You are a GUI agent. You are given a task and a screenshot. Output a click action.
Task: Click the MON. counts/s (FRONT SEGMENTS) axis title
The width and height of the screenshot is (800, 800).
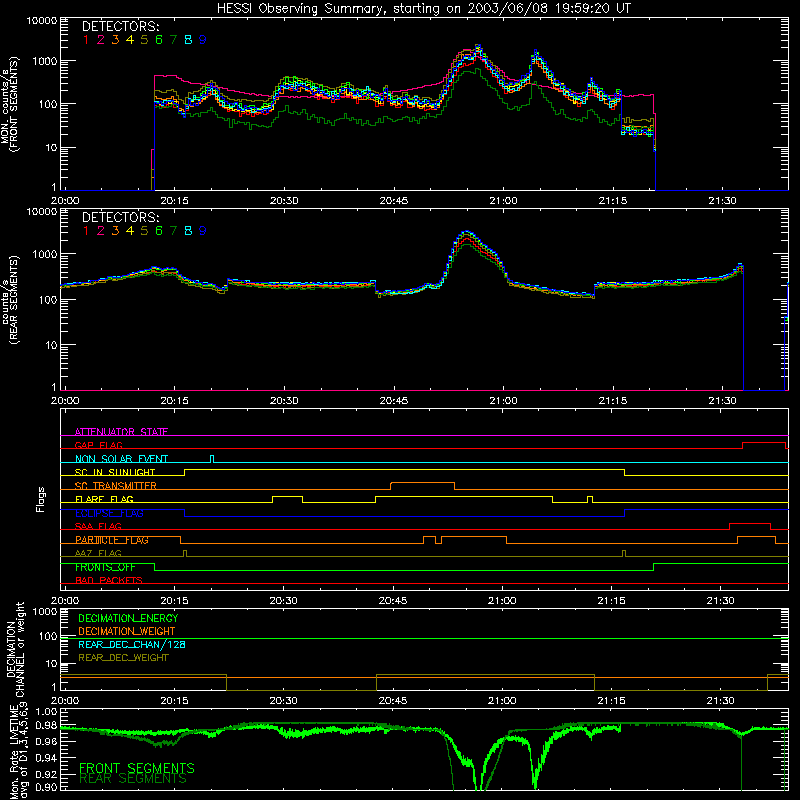(x=10, y=105)
